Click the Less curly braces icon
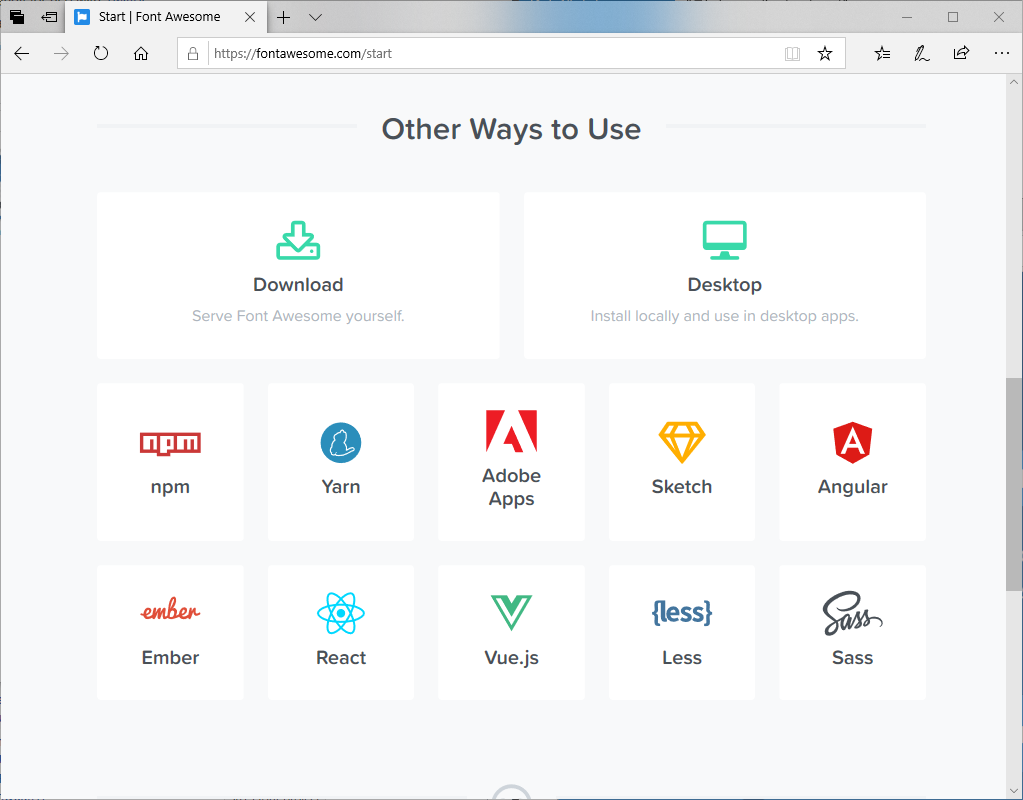Screen dimensions: 1023x800 click(681, 611)
